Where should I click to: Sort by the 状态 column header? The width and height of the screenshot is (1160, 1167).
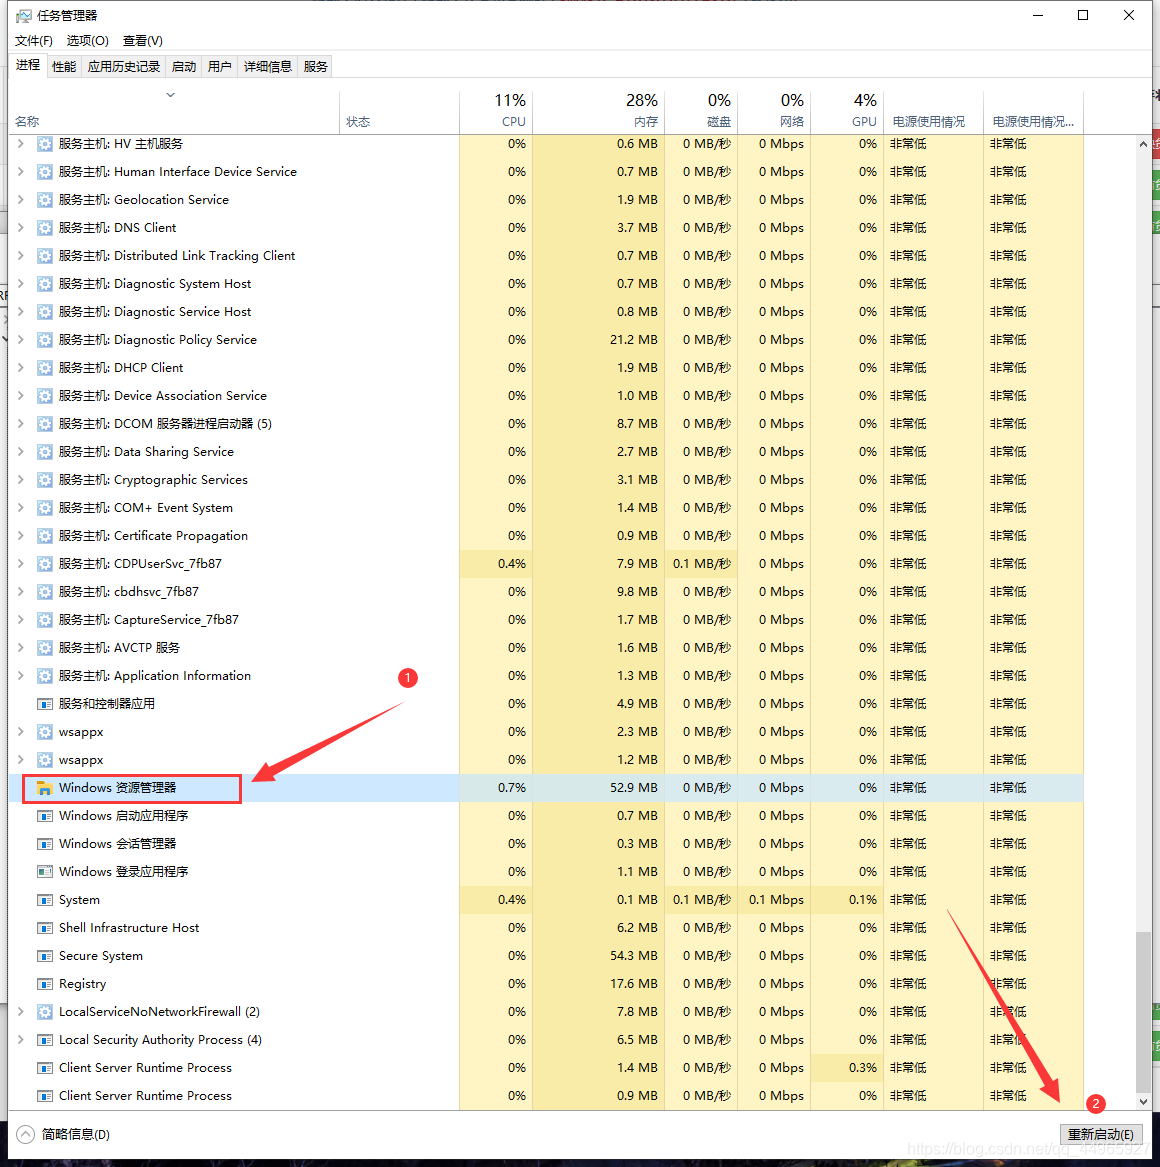(x=400, y=112)
